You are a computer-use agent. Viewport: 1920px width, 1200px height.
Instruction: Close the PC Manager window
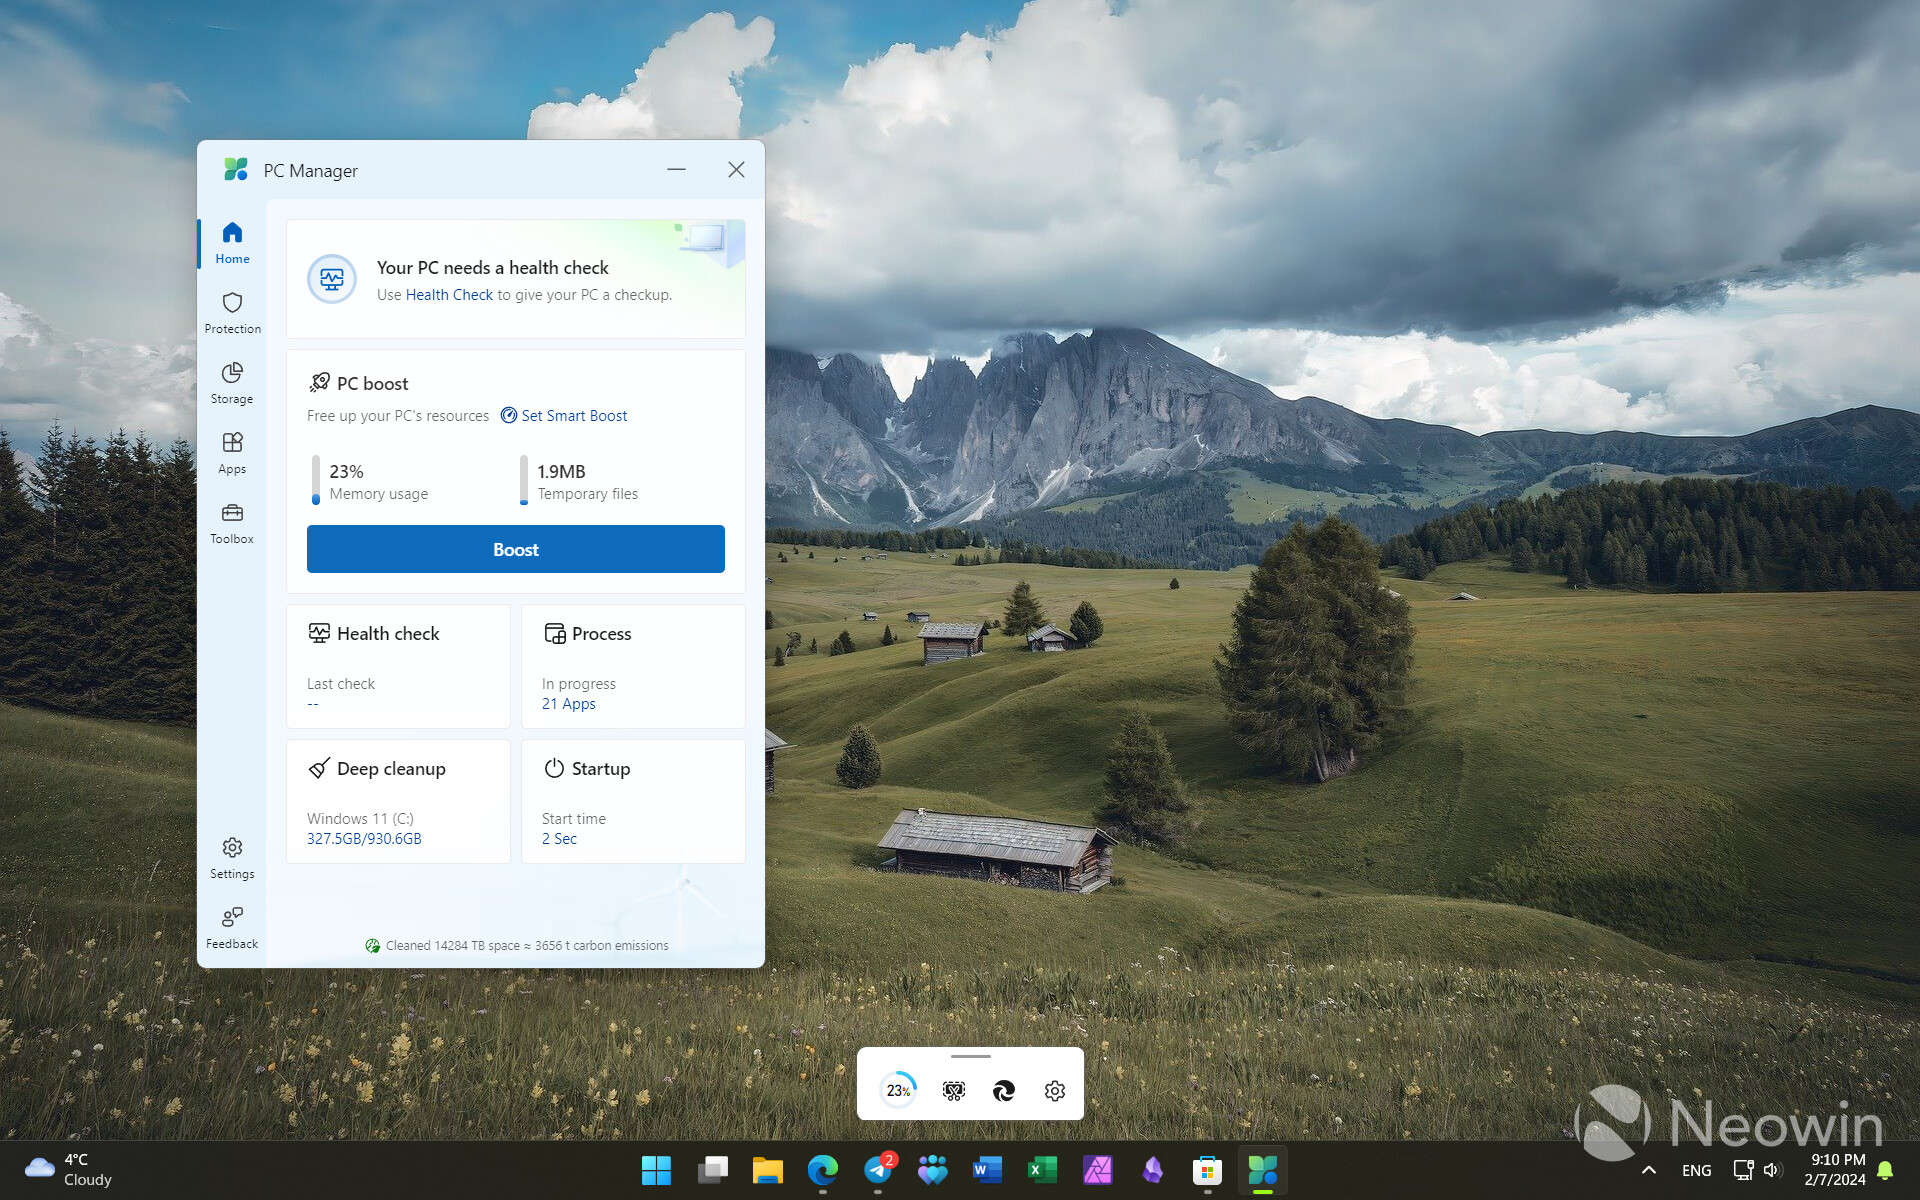pyautogui.click(x=736, y=170)
